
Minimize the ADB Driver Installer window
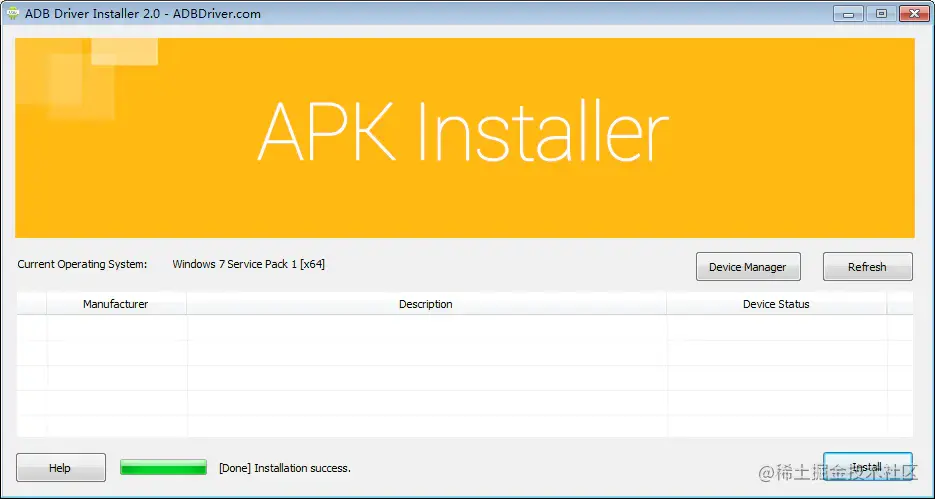pos(849,13)
